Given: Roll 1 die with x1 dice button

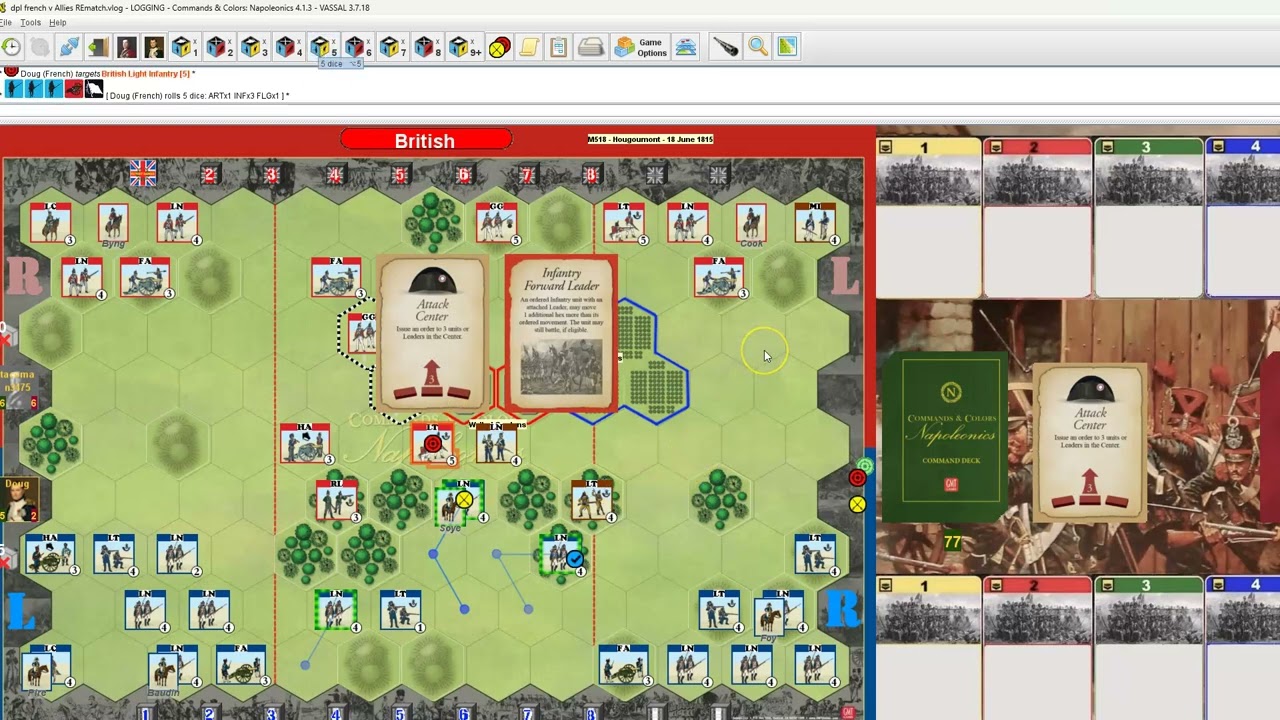Looking at the screenshot, I should pos(184,47).
